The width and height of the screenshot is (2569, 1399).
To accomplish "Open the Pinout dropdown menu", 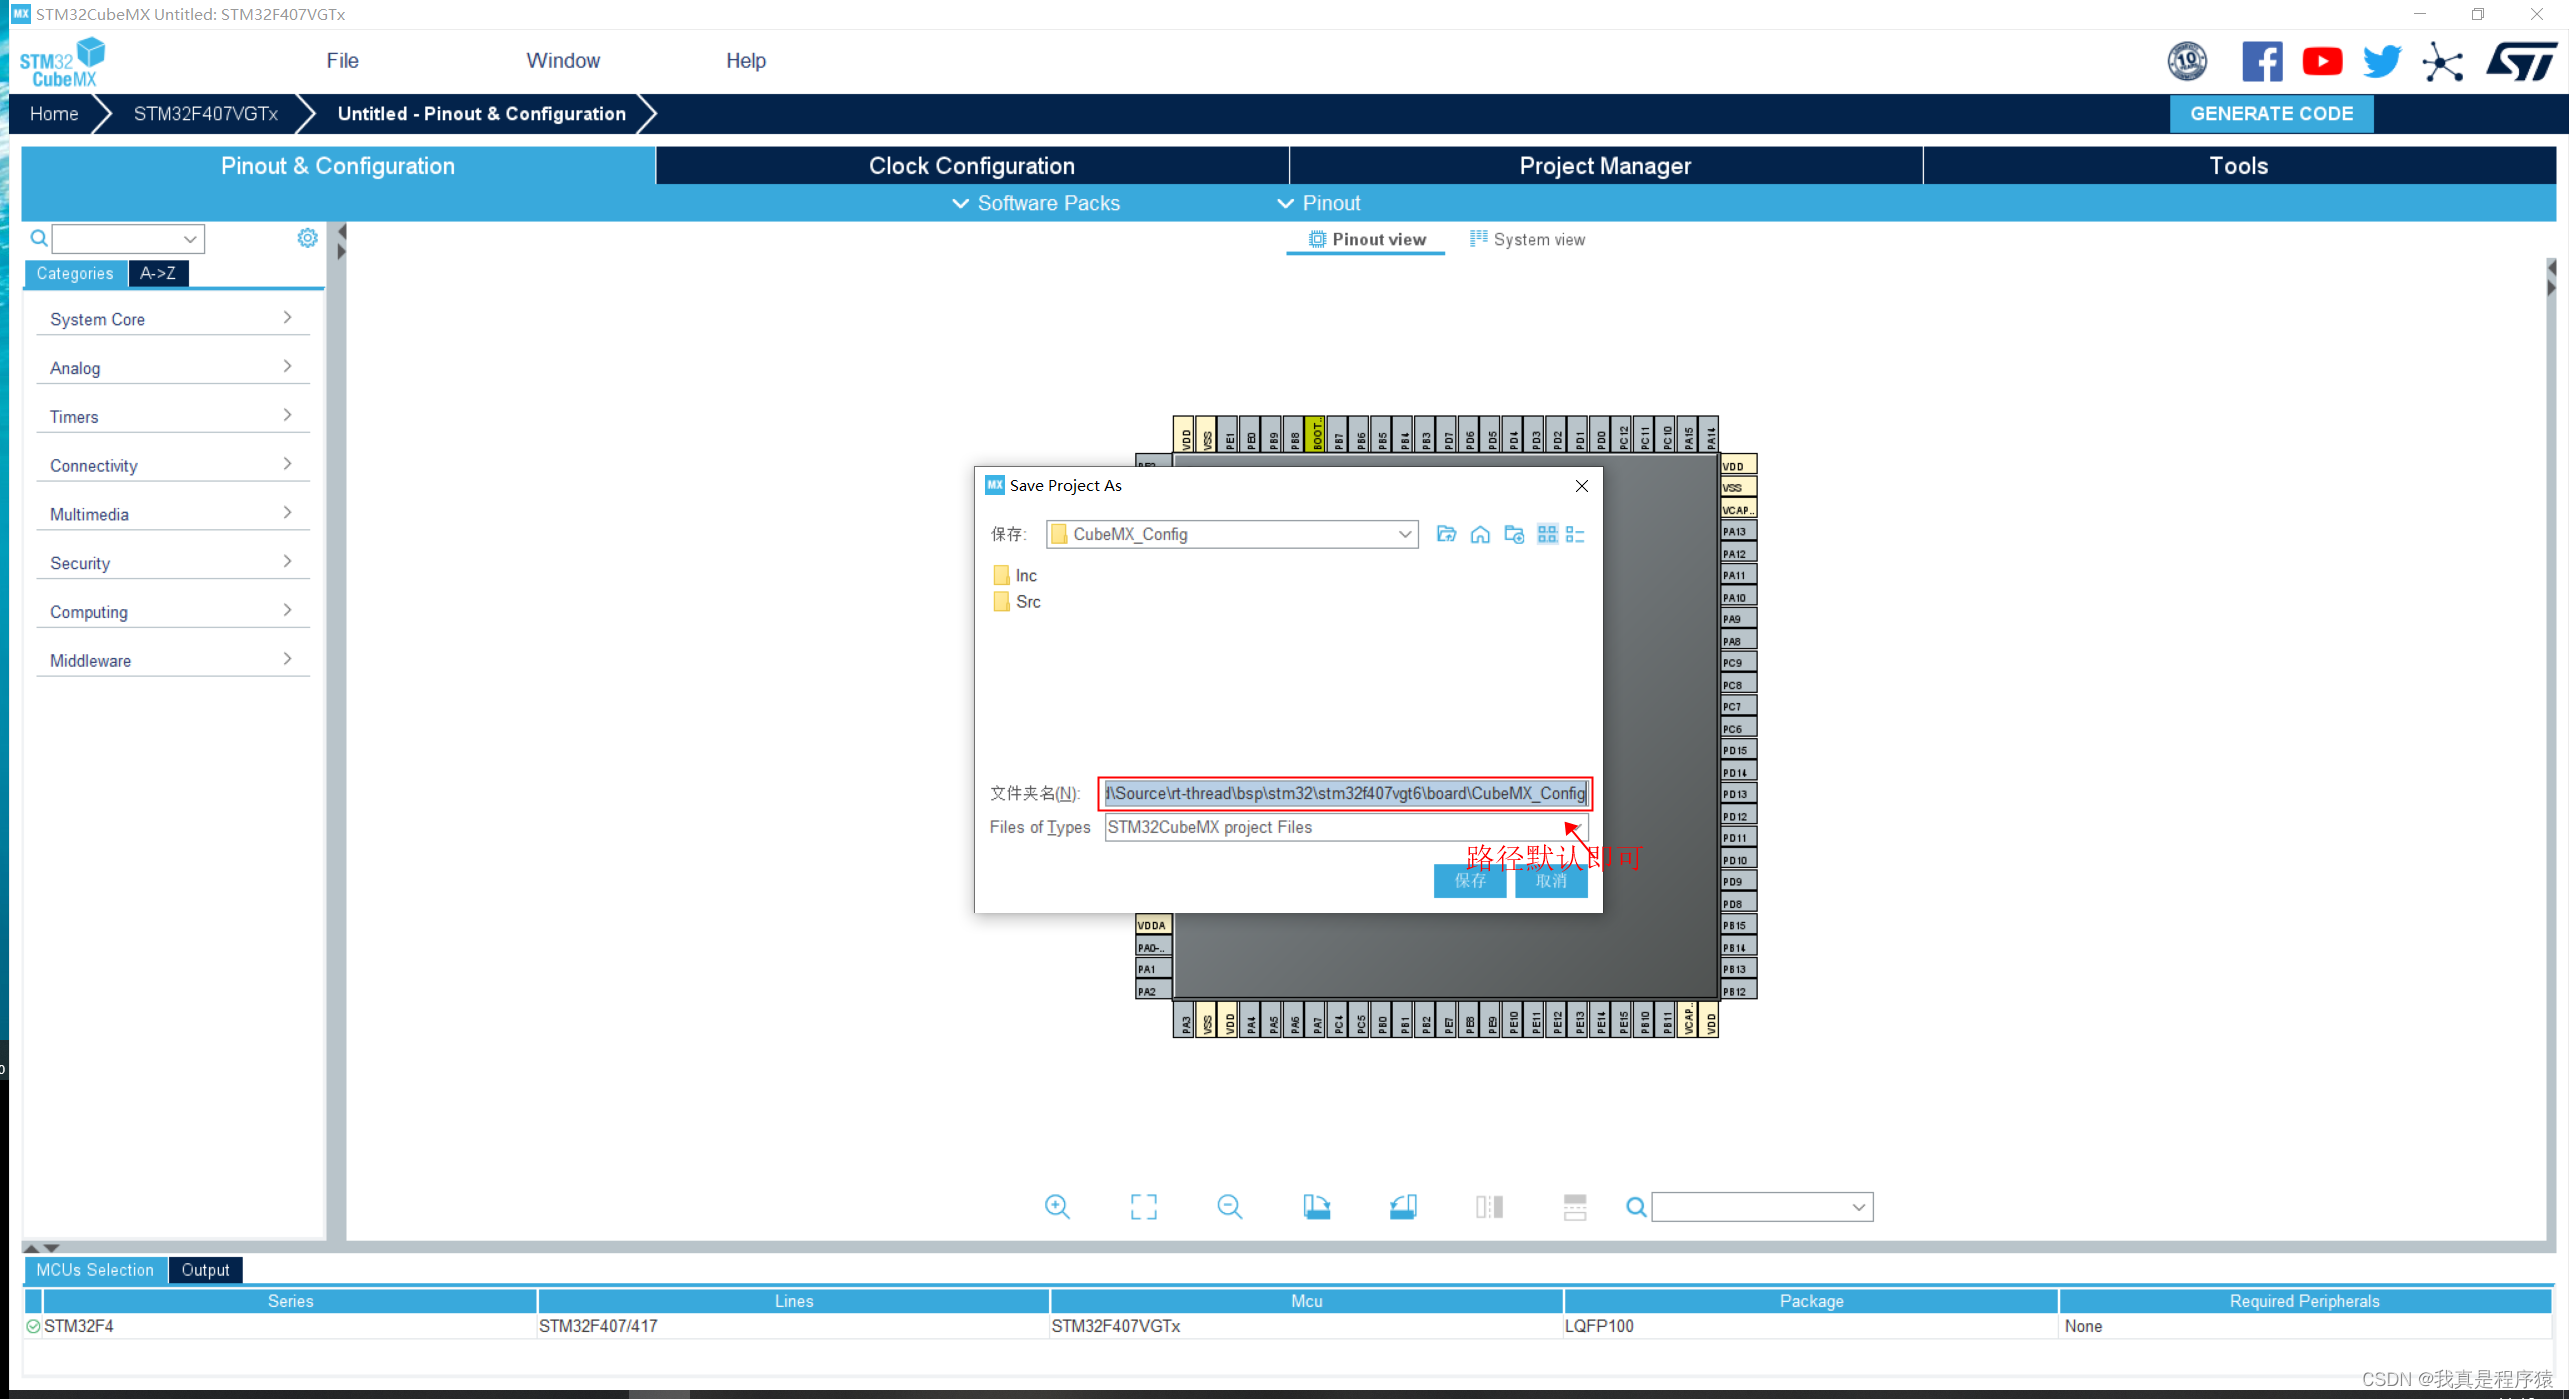I will click(x=1319, y=203).
